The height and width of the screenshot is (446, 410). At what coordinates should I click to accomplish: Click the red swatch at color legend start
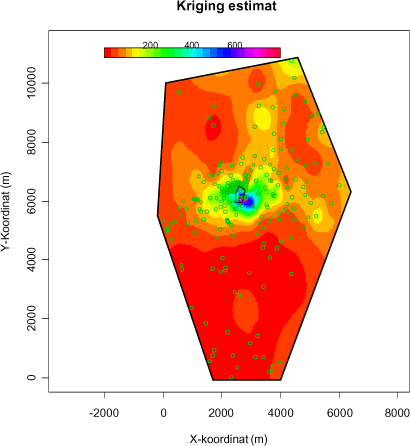[108, 53]
